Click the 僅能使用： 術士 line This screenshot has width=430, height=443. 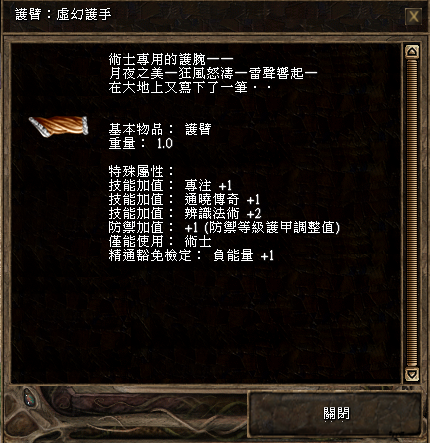tap(160, 241)
